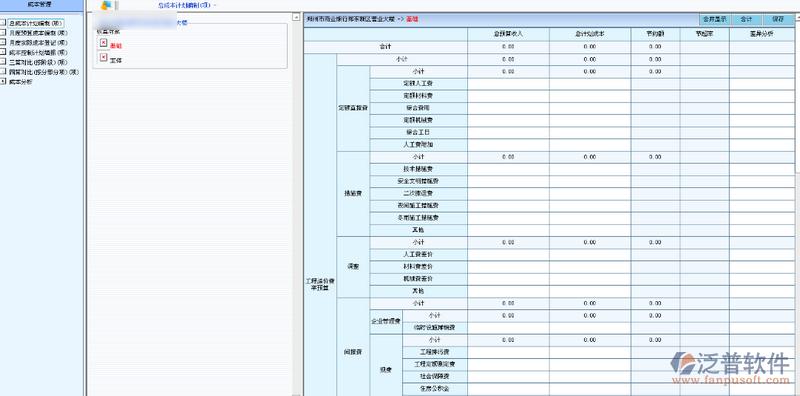This screenshot has height=396, width=800.
Task: Click the 总计划成本 column header
Action: tap(590, 34)
